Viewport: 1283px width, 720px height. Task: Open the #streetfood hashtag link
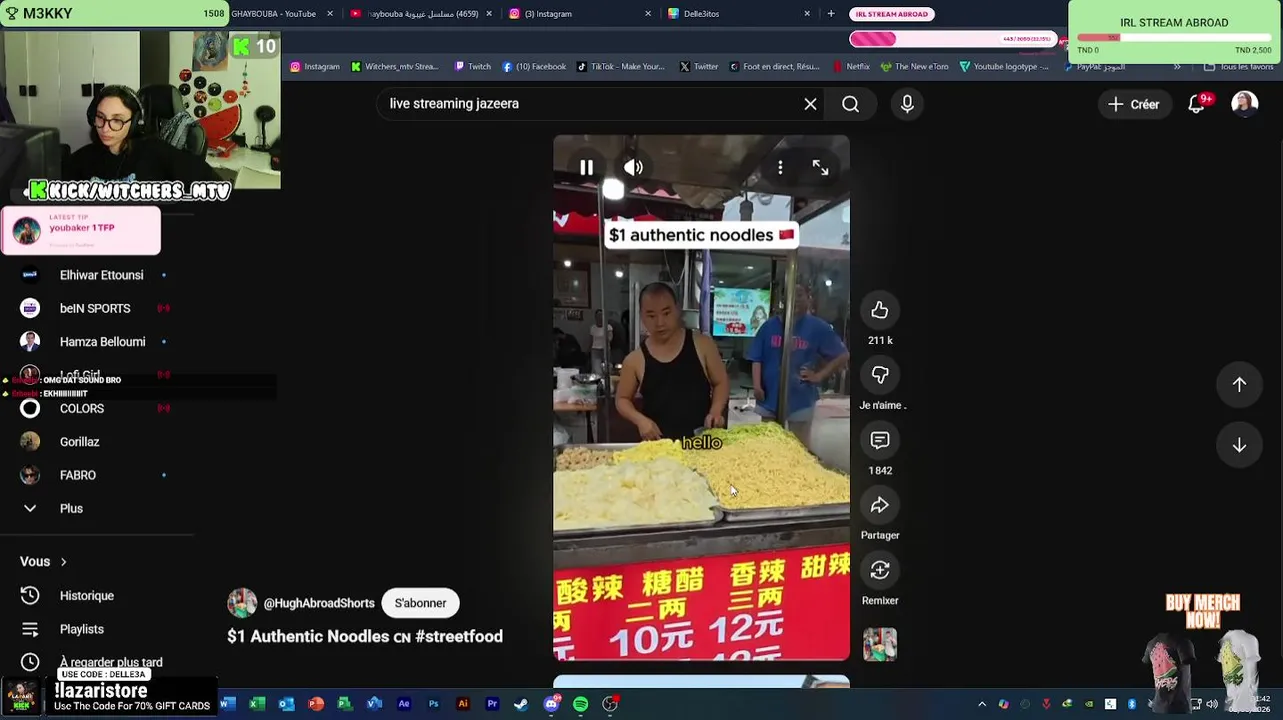coord(459,636)
